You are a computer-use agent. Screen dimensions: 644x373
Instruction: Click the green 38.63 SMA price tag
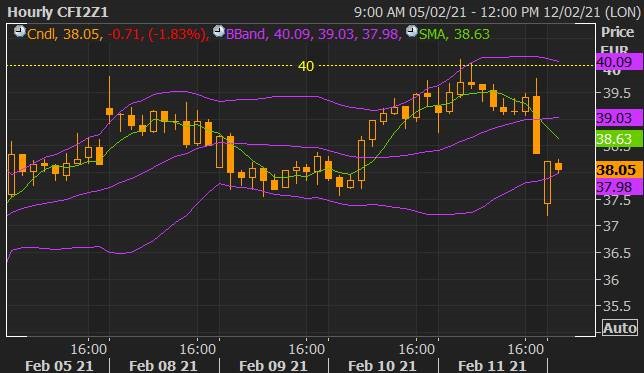(619, 139)
